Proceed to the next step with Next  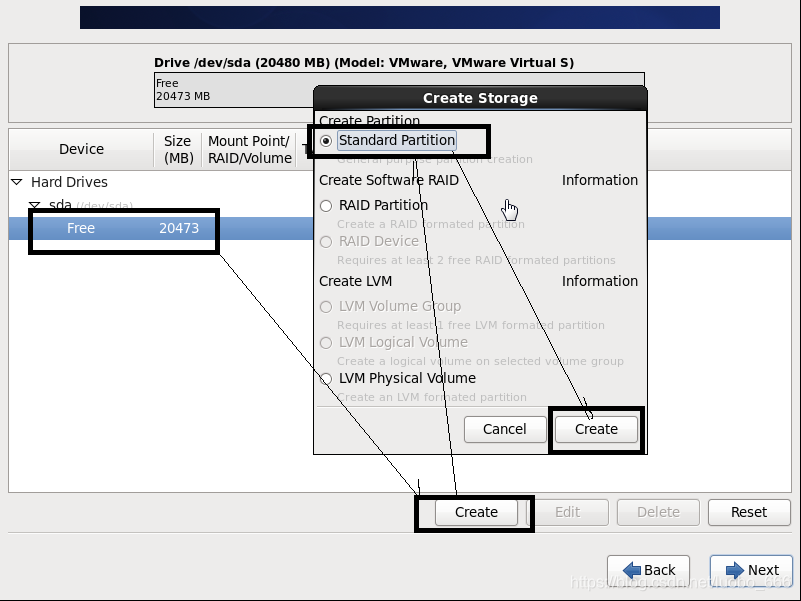(x=751, y=570)
